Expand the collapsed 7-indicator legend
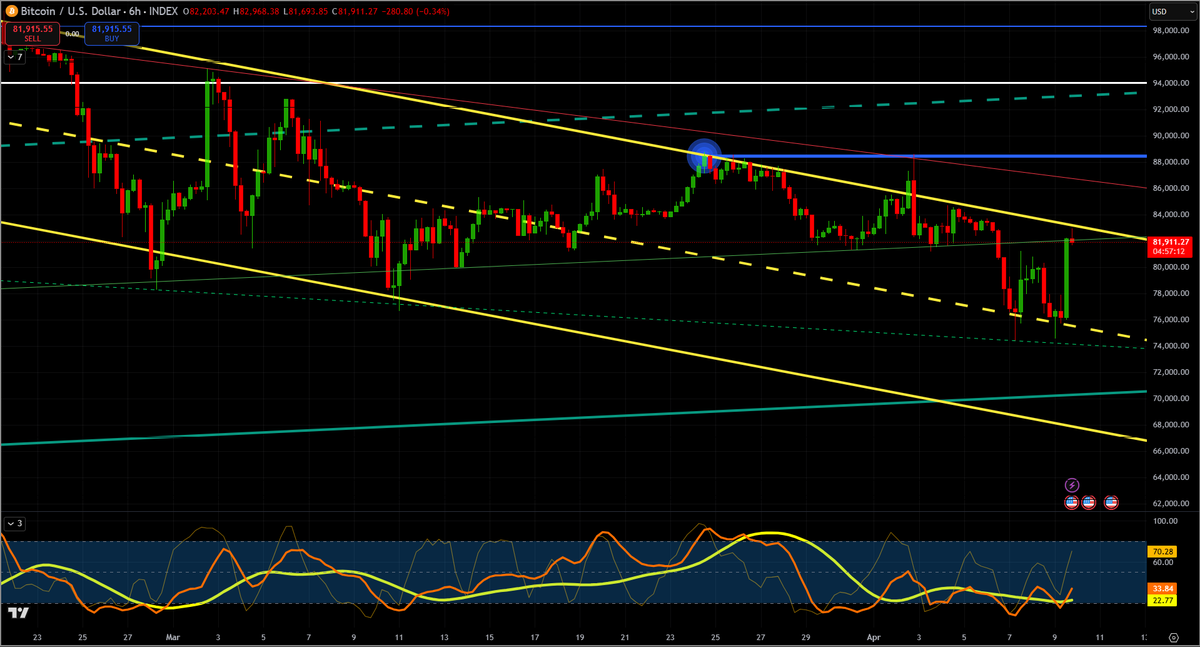This screenshot has width=1200, height=647. (x=14, y=58)
